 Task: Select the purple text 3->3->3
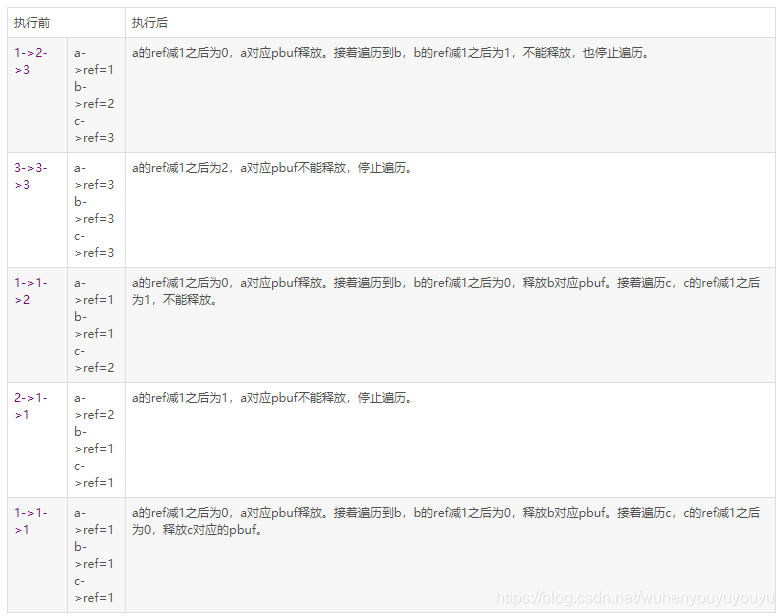coord(30,176)
